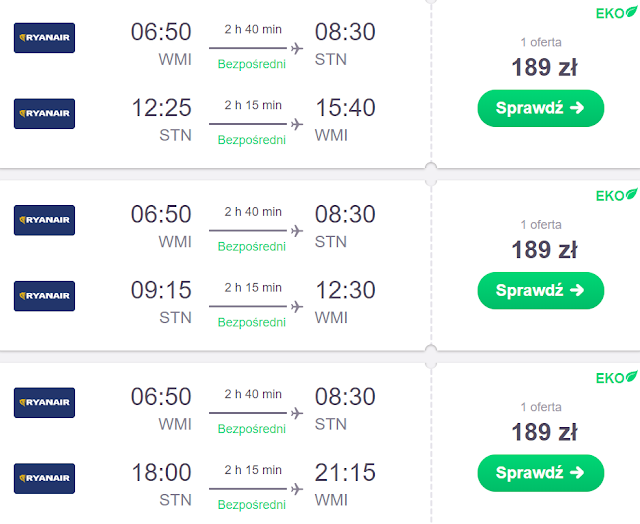The width and height of the screenshot is (640, 524).
Task: Click the airplane icon on the 12:25 flight line
Action: [296, 124]
